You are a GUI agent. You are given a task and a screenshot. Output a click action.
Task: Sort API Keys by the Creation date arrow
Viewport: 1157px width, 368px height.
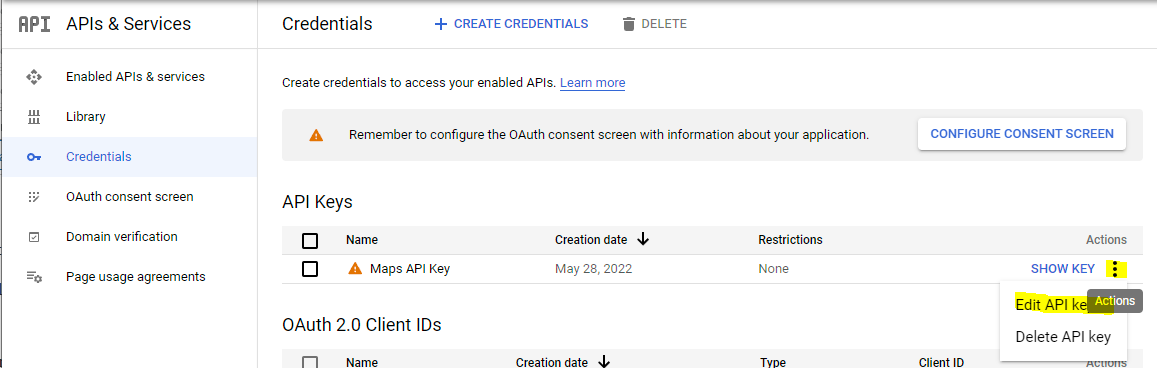click(x=643, y=239)
